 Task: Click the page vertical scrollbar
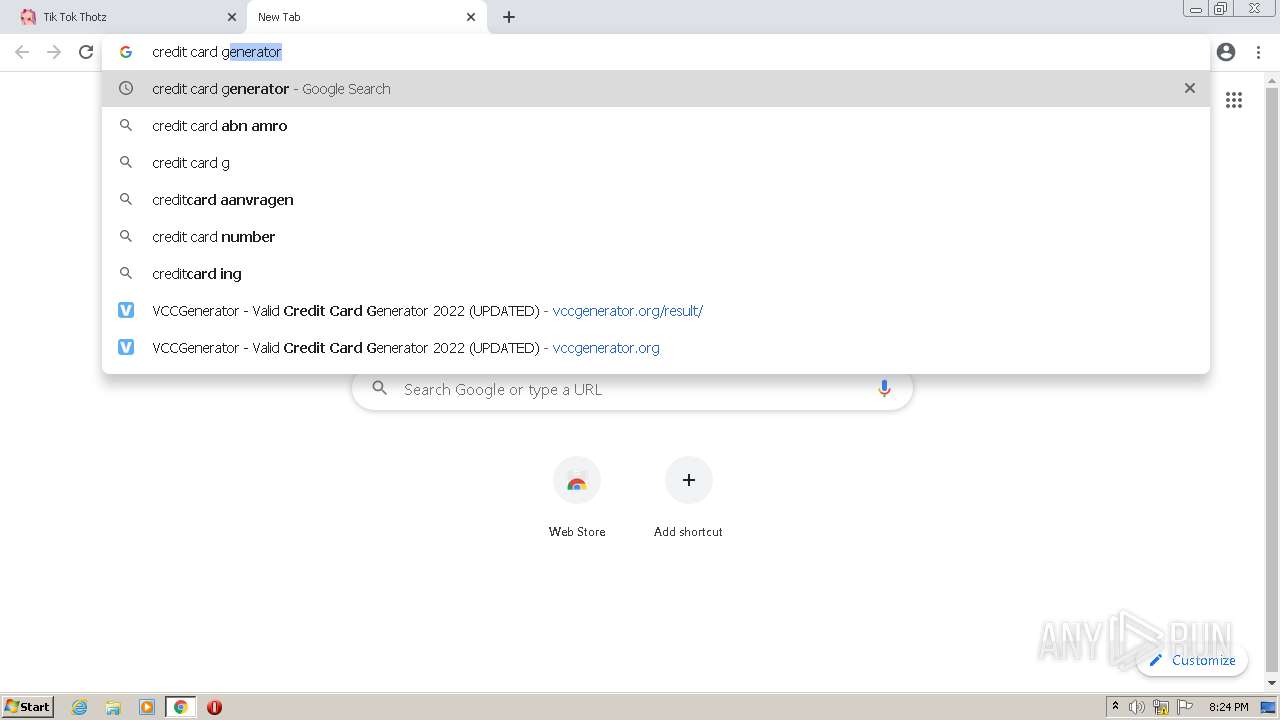[x=1272, y=380]
